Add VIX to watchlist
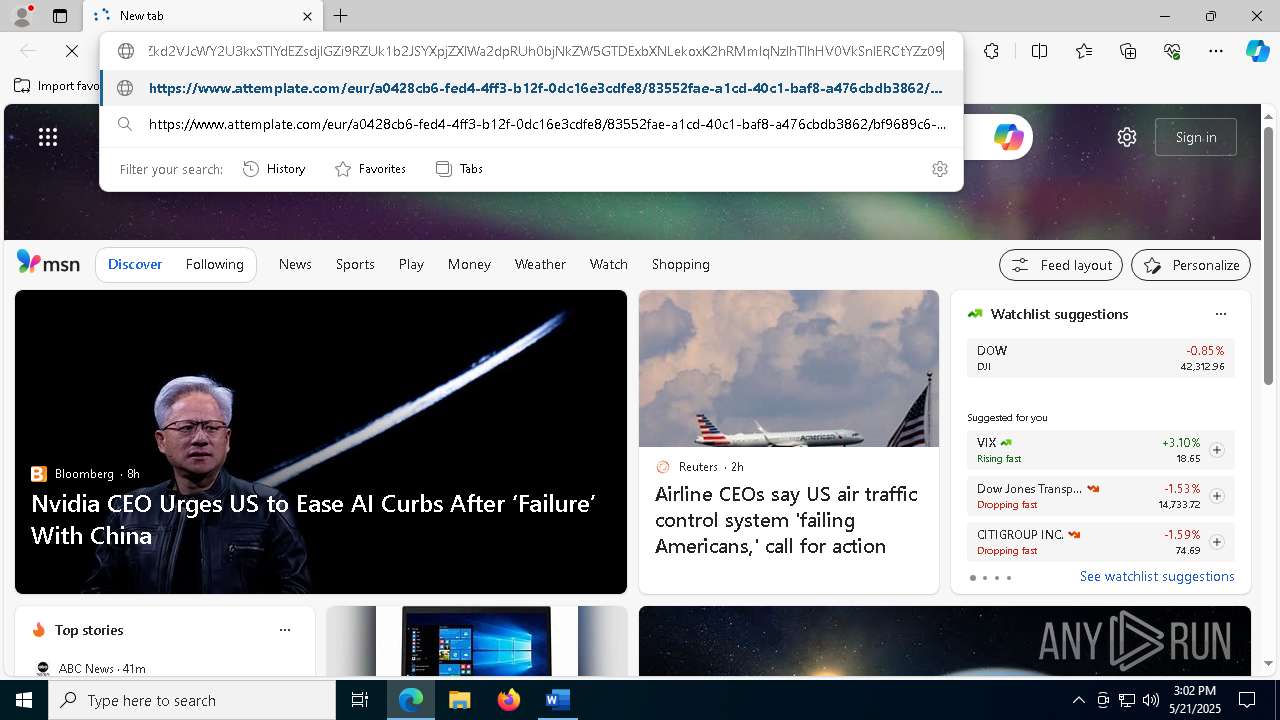 click(x=1216, y=450)
